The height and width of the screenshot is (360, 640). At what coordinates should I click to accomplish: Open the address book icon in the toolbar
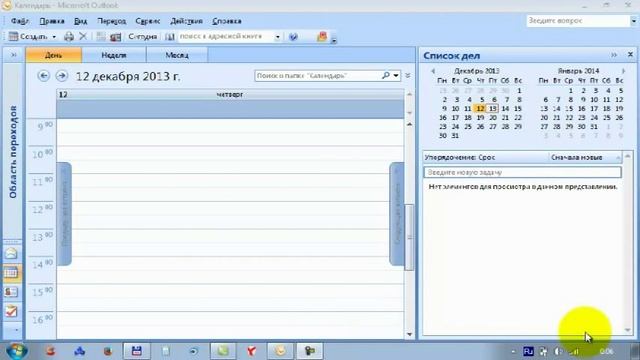click(x=170, y=37)
